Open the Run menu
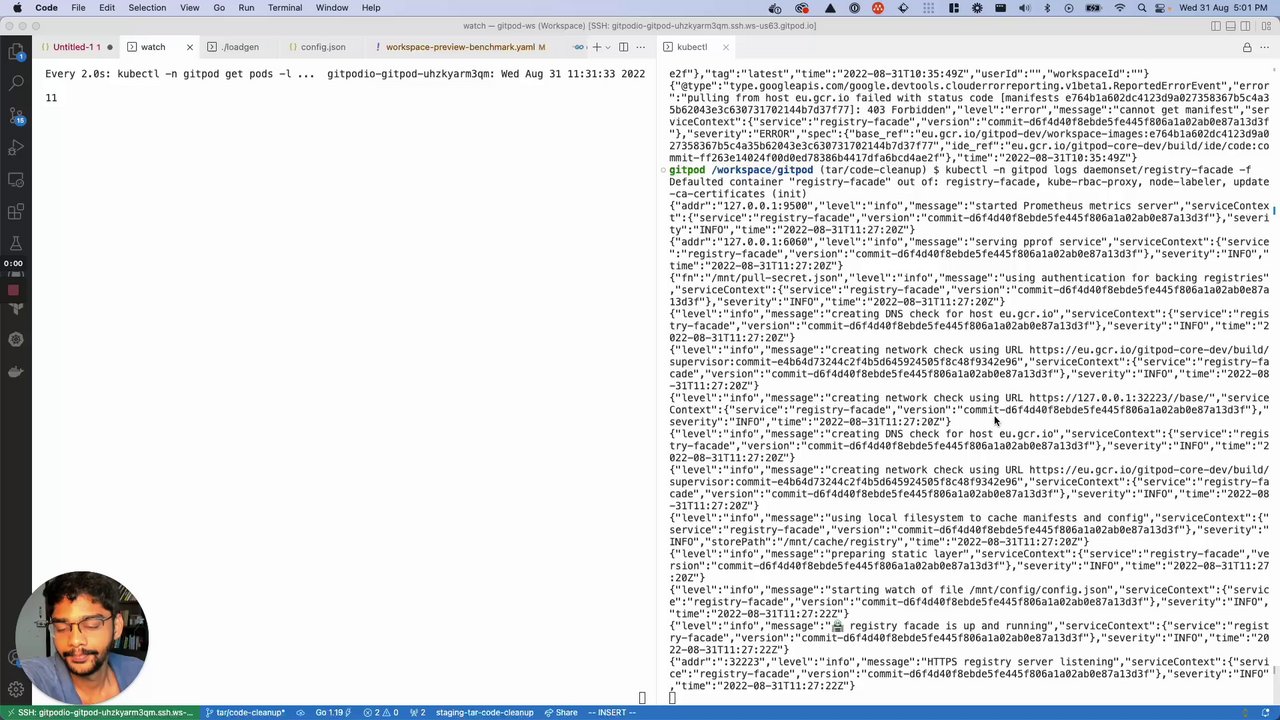This screenshot has height=720, width=1280. point(246,8)
